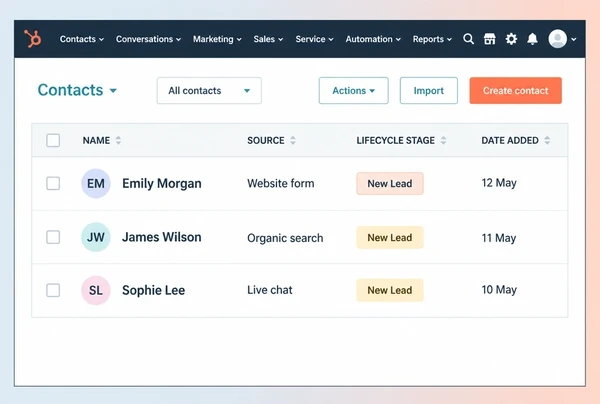Open the Sophie Lee contact name
Image resolution: width=600 pixels, height=404 pixels.
pos(153,290)
